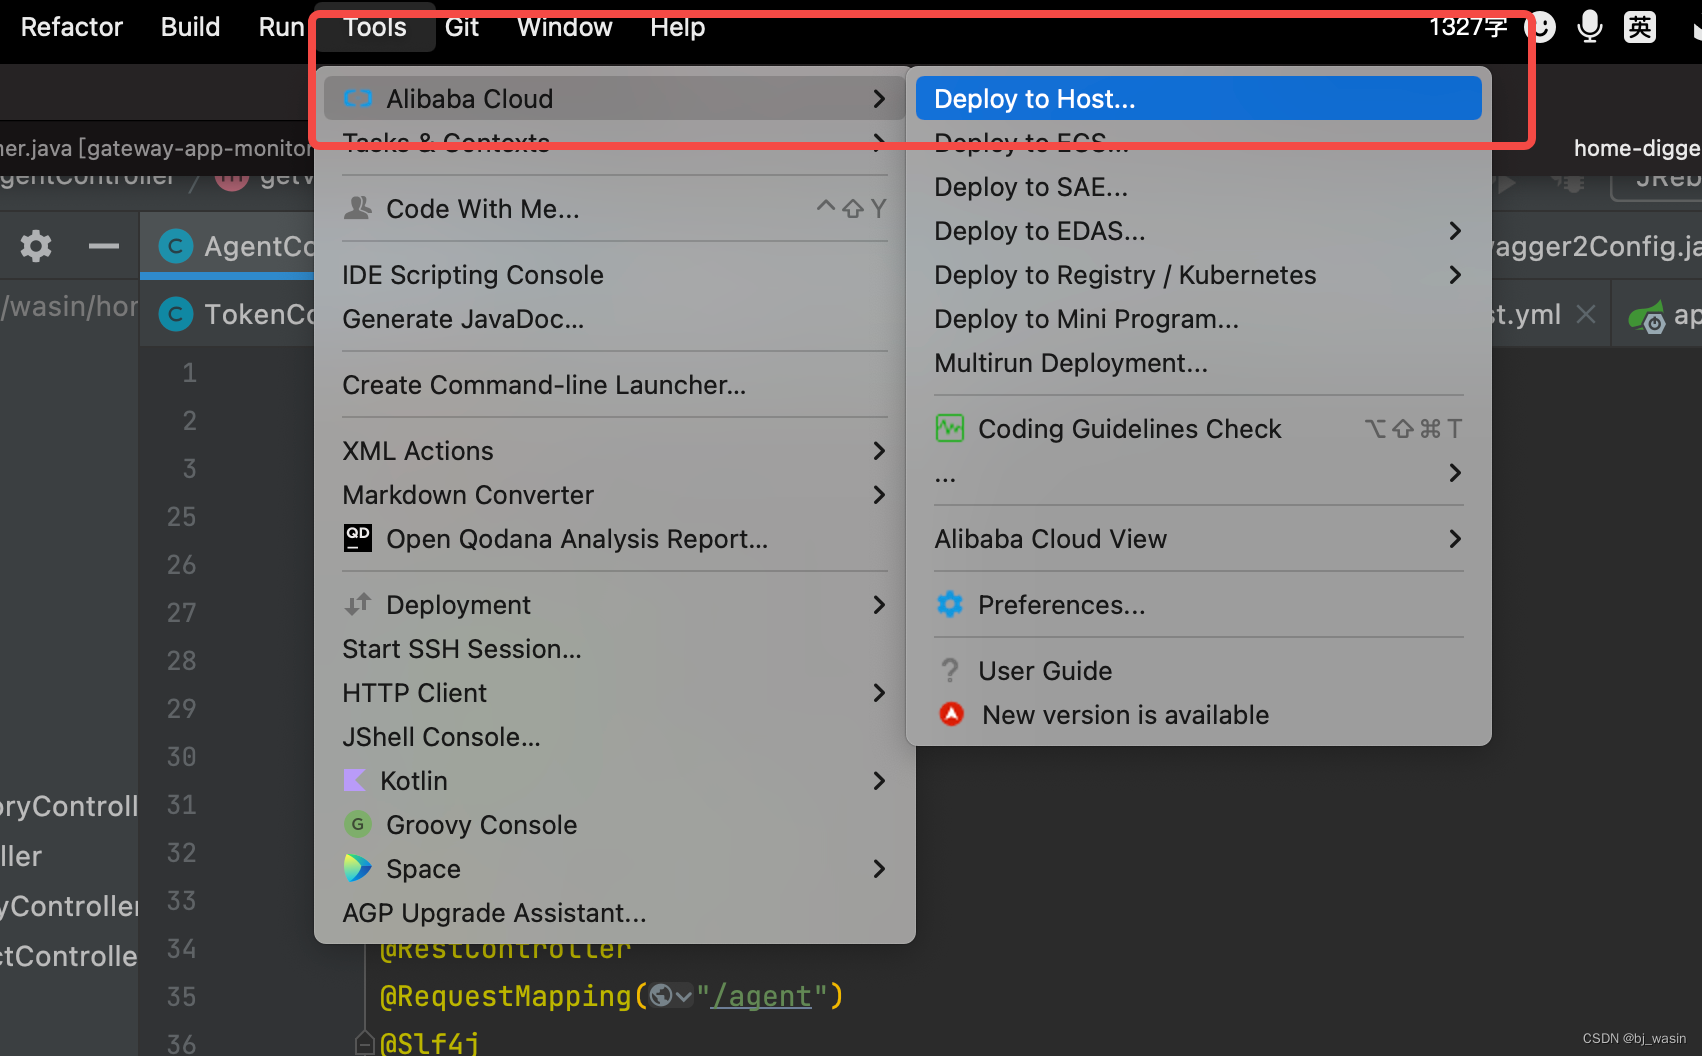
Task: Open the Window menu
Action: (564, 27)
